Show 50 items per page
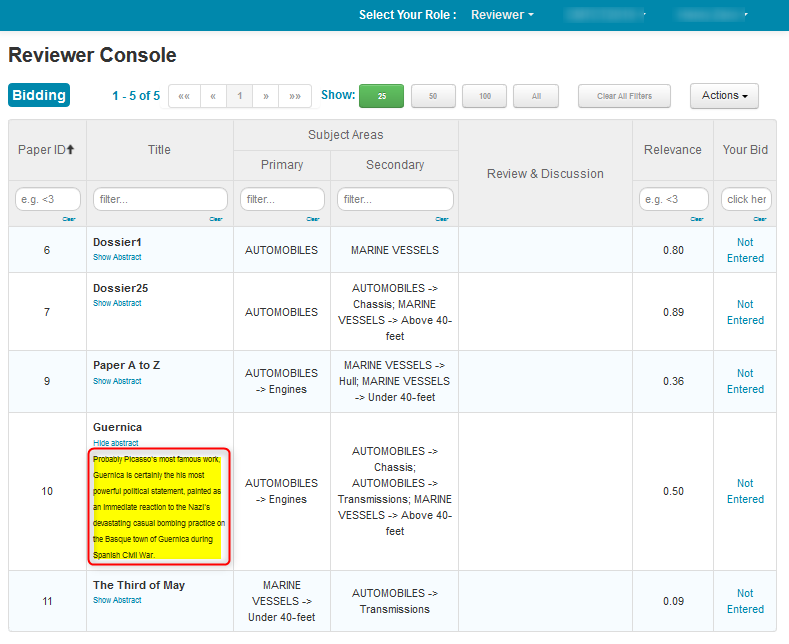Viewport: 789px width, 644px height. pos(433,96)
